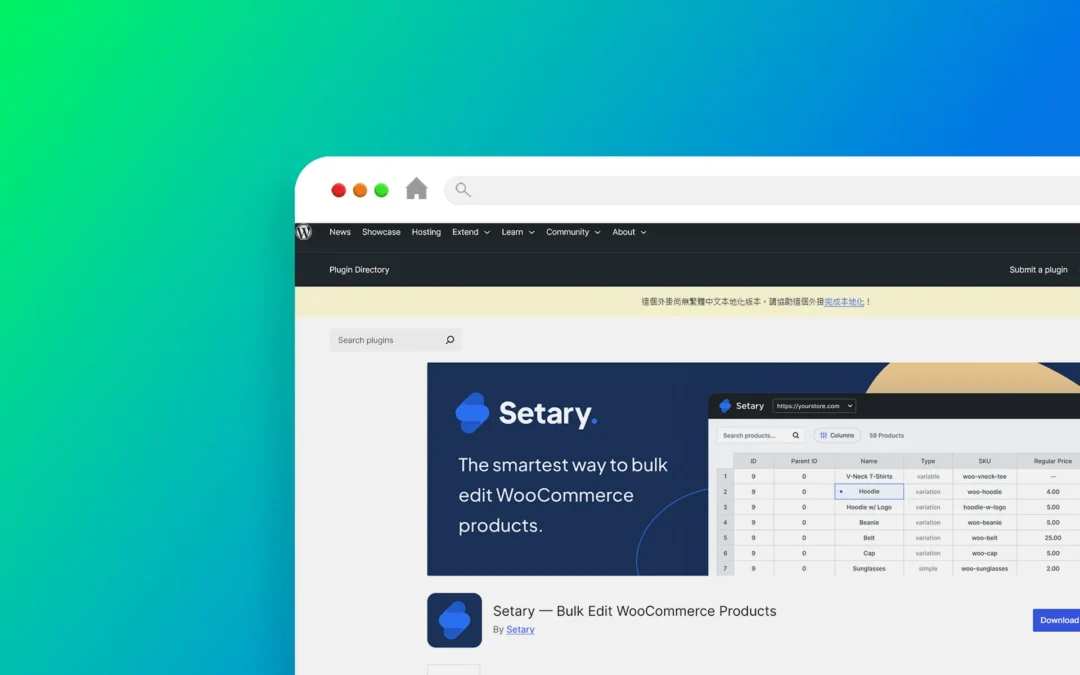Image resolution: width=1080 pixels, height=675 pixels.
Task: Click the Setary banner image
Action: pos(754,469)
